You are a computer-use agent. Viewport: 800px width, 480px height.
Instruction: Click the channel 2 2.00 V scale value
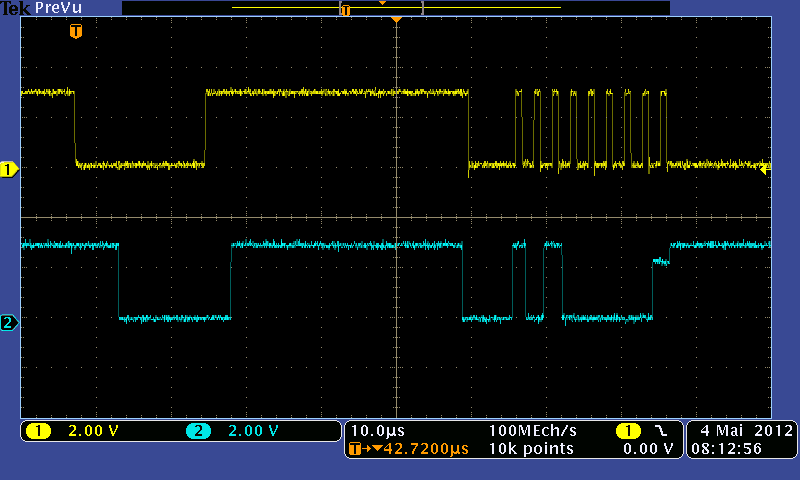point(253,432)
